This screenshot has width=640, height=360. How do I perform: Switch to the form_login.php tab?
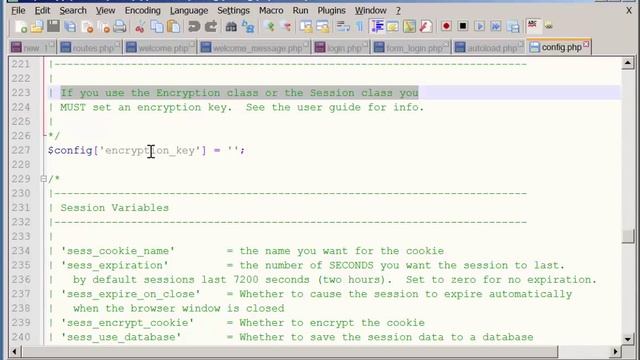tap(411, 48)
